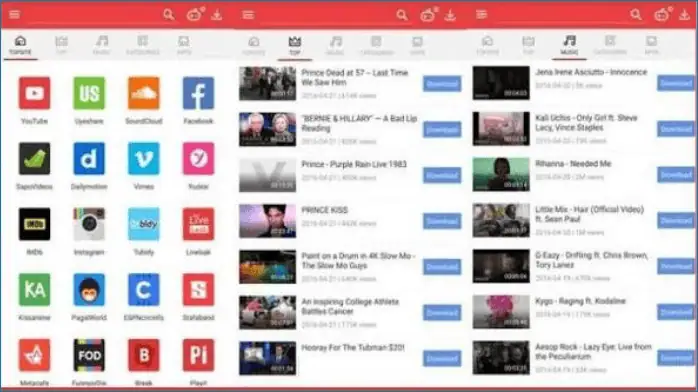This screenshot has width=698, height=392.
Task: Download 'Jena Irene Asciutto - Innocence'
Action: click(x=676, y=83)
